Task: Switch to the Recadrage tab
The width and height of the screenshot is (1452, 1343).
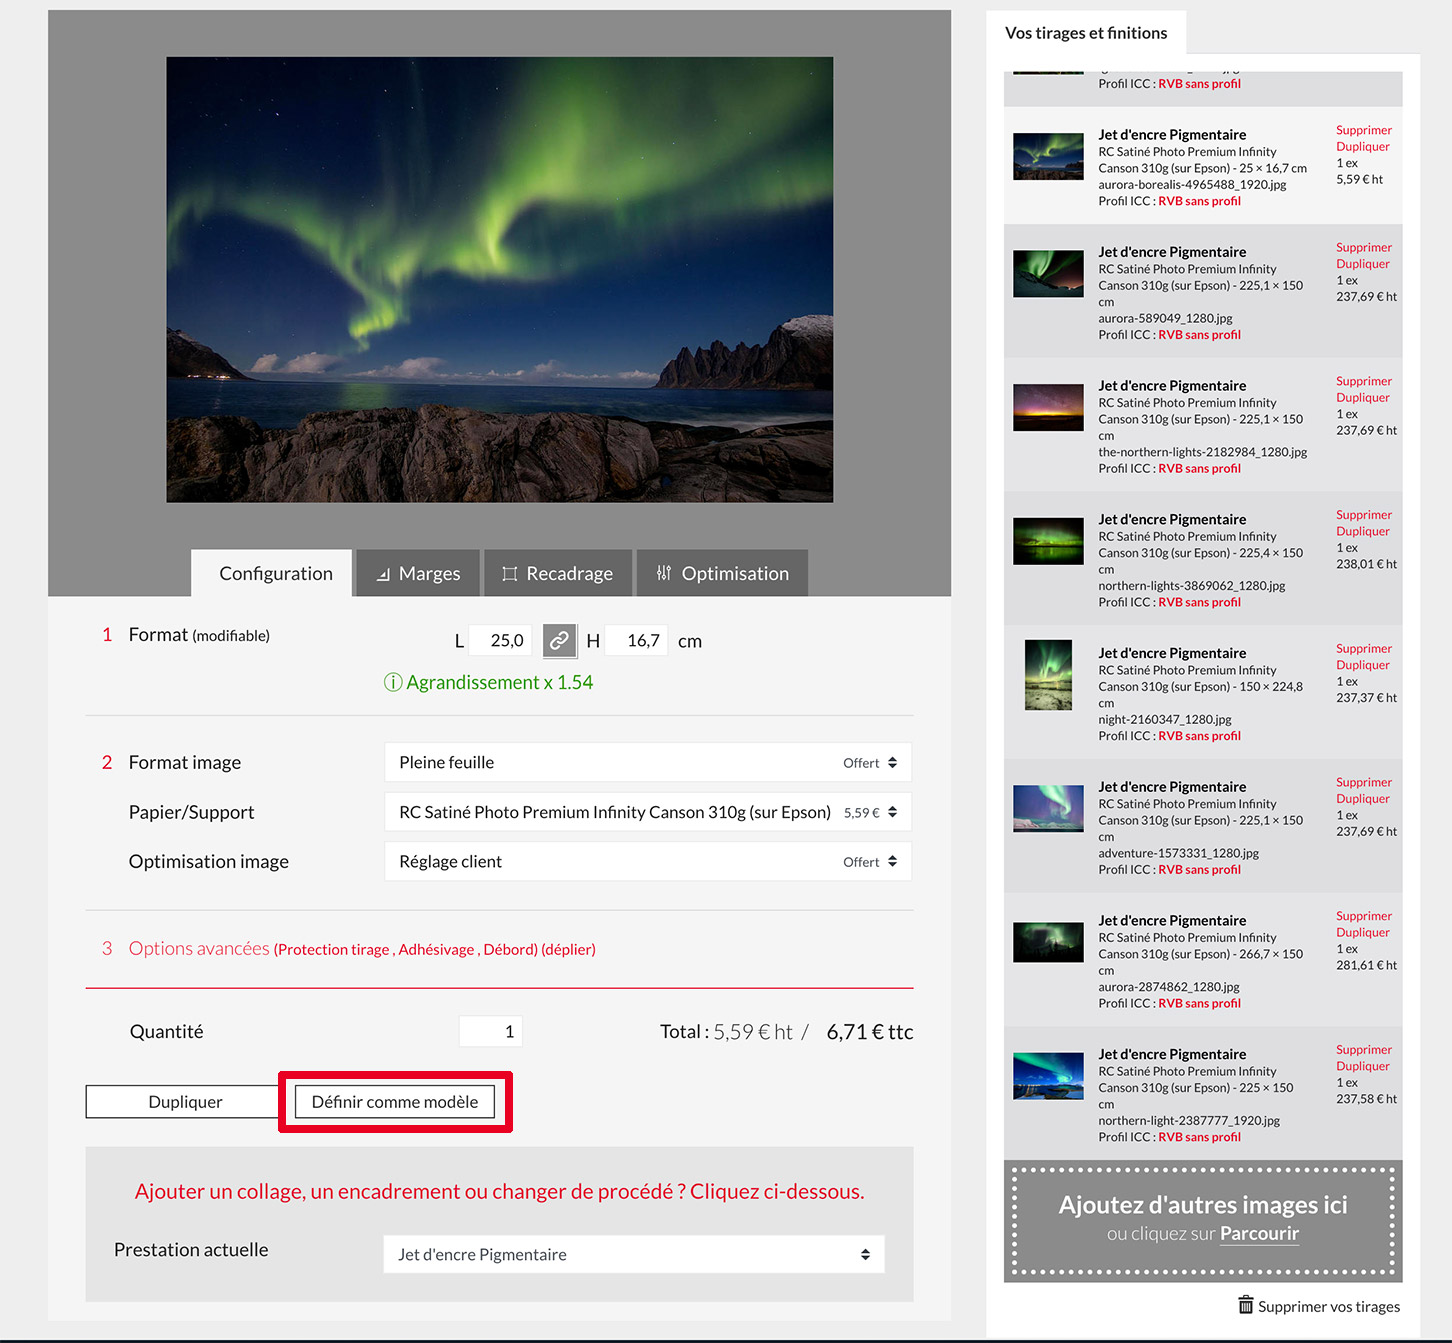Action: pos(558,573)
